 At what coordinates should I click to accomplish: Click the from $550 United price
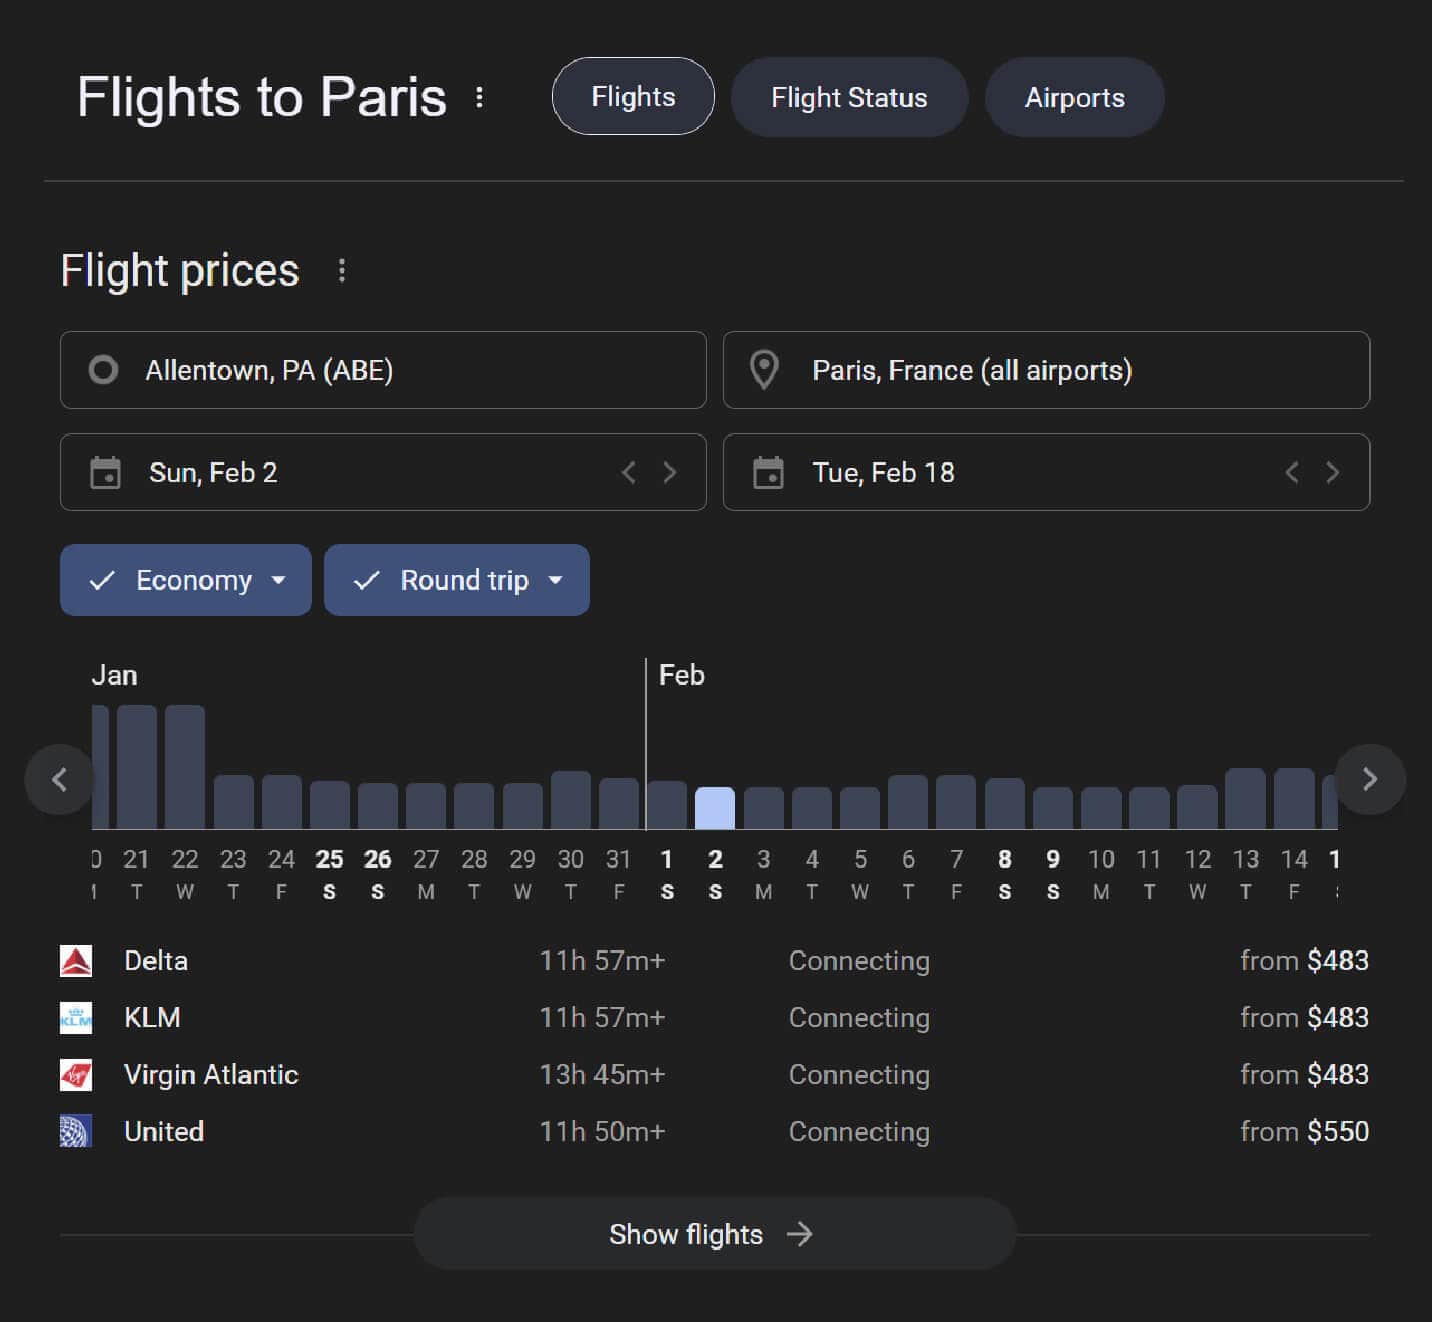pos(1304,1131)
